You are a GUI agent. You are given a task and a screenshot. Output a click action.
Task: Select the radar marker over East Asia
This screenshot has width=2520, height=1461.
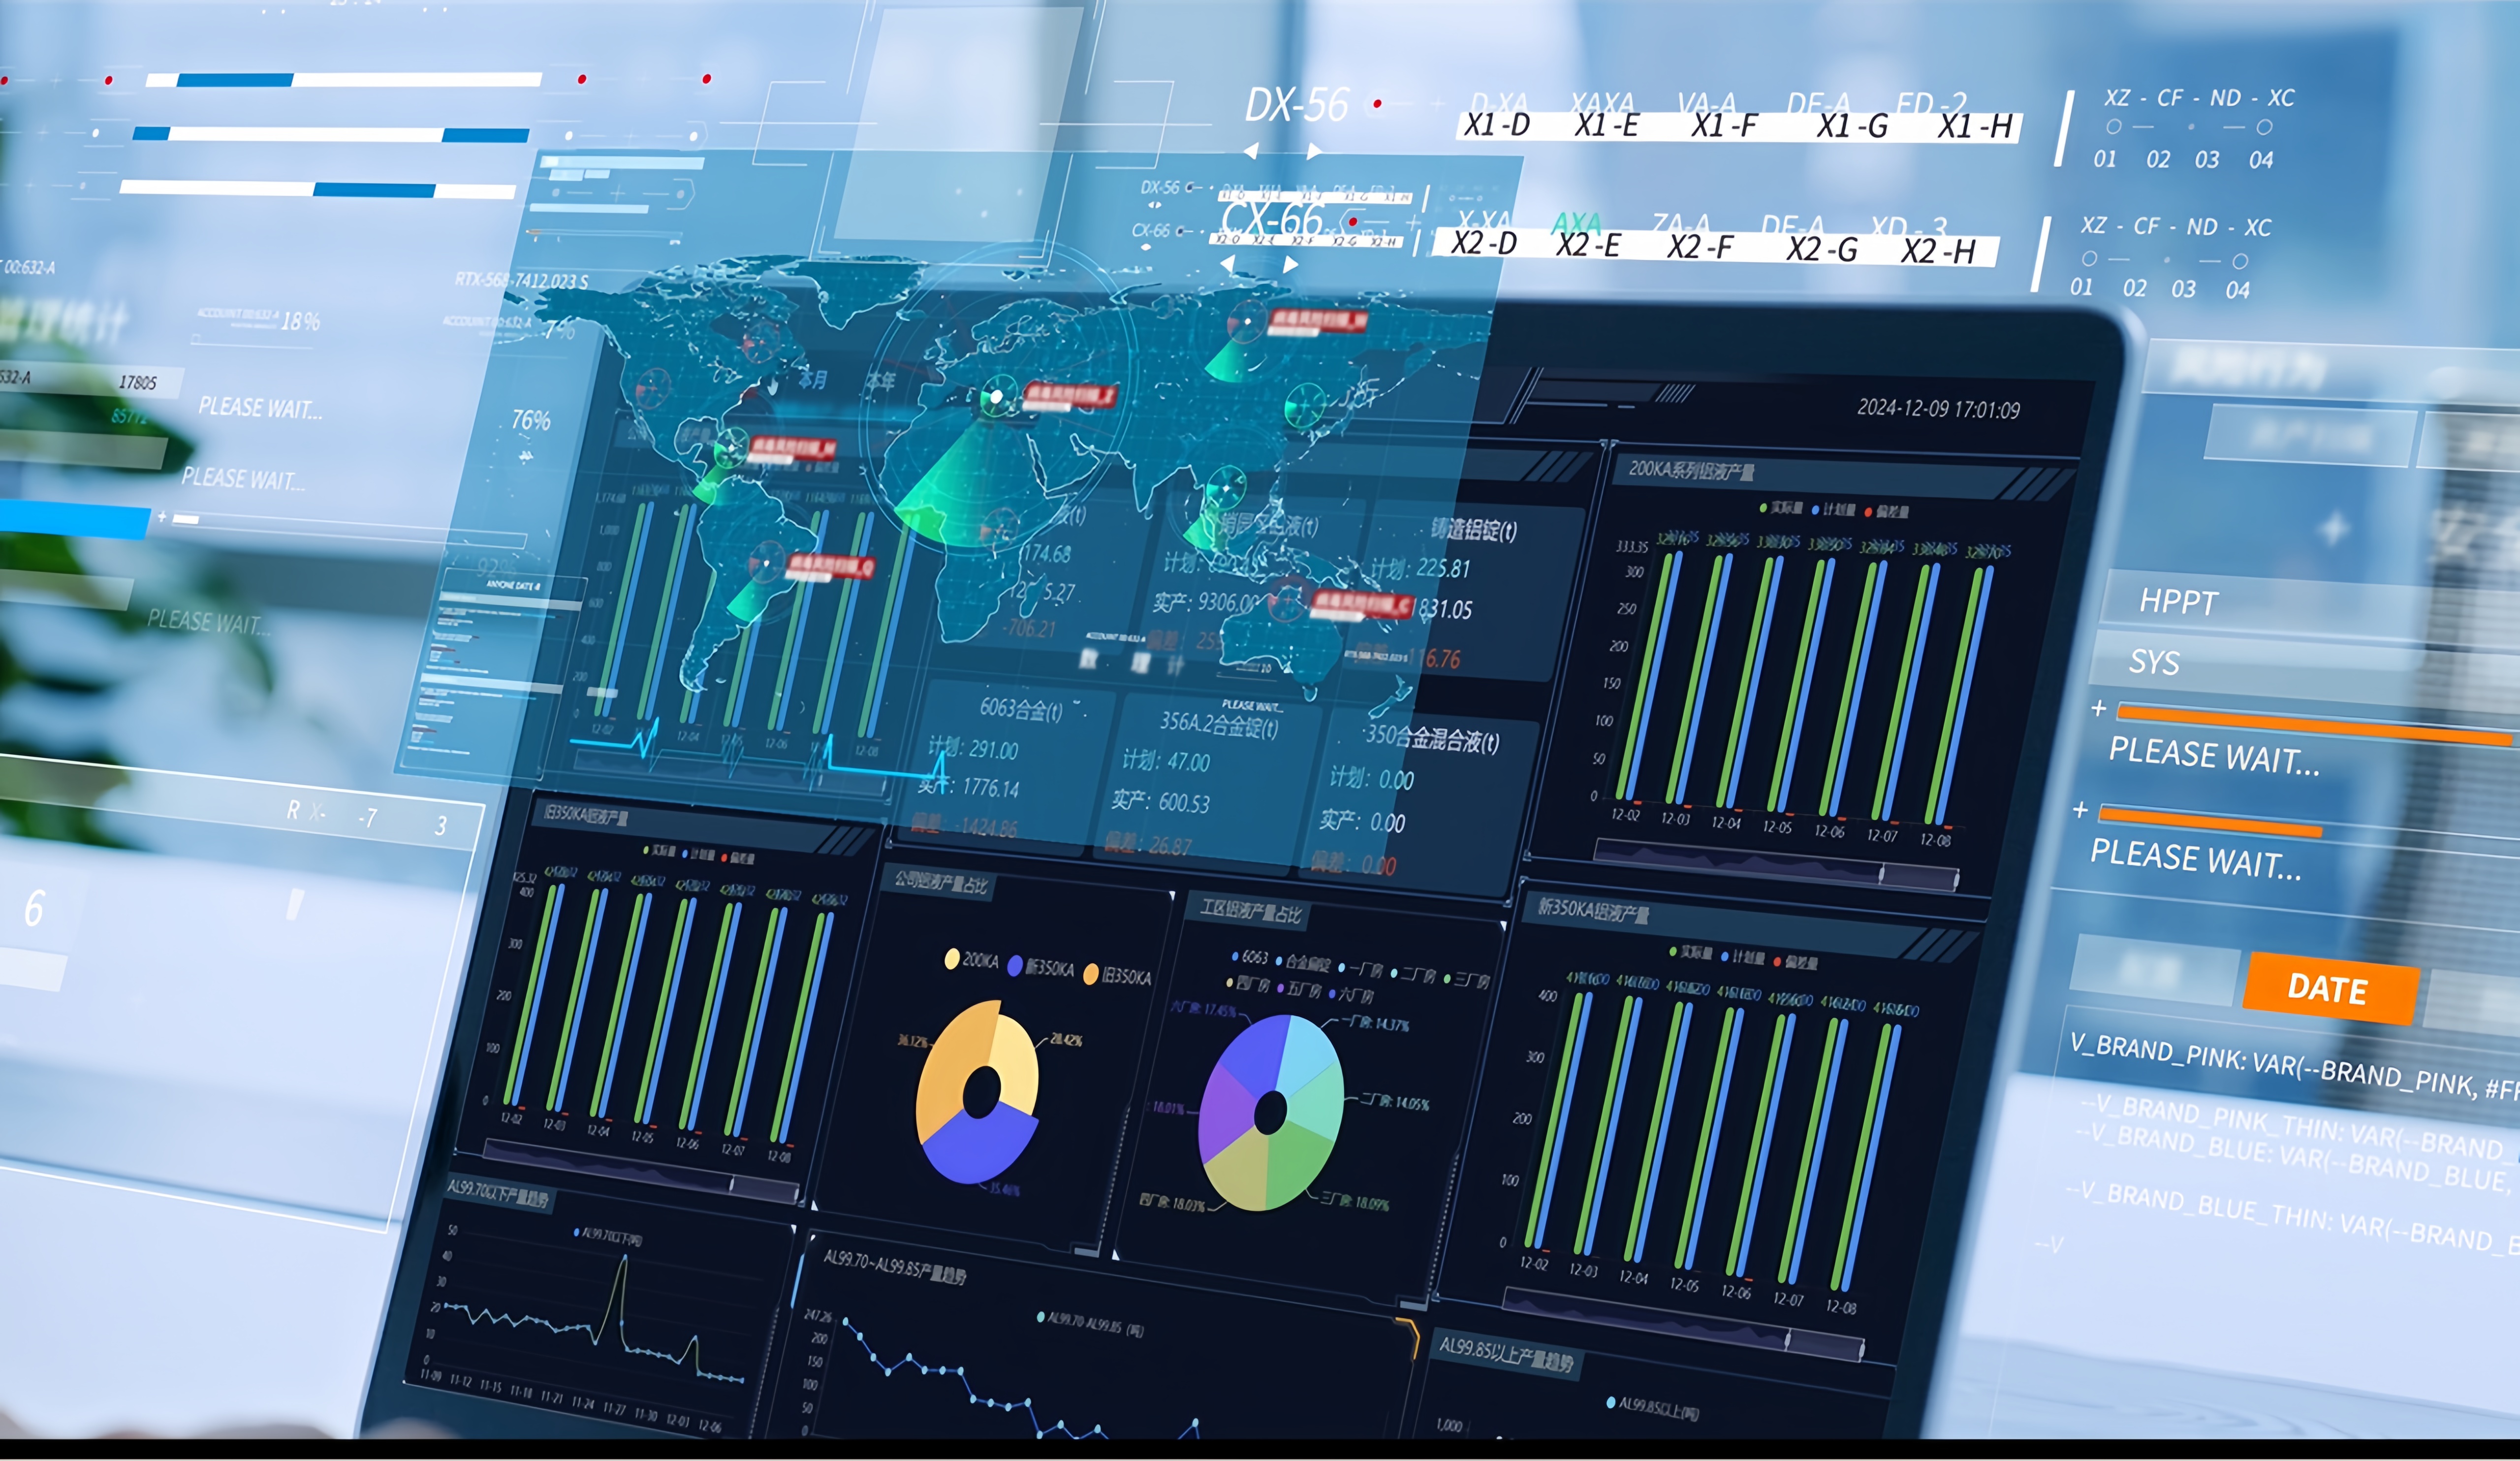pos(1305,406)
